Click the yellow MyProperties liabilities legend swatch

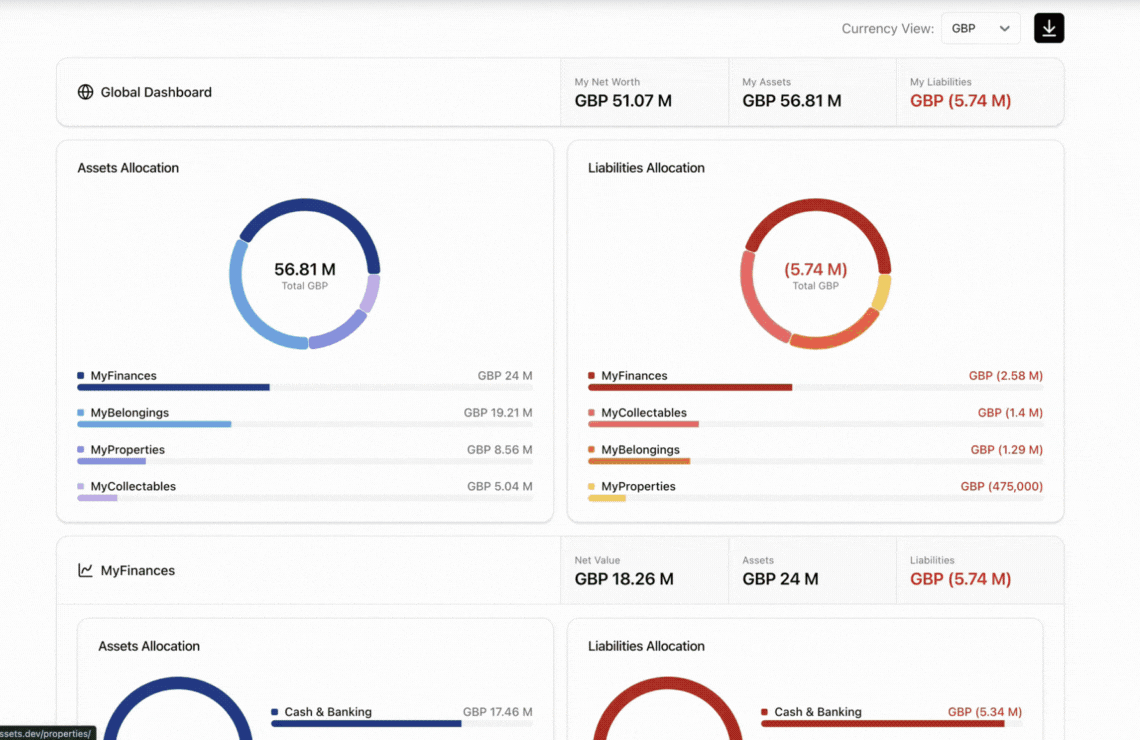tap(591, 486)
